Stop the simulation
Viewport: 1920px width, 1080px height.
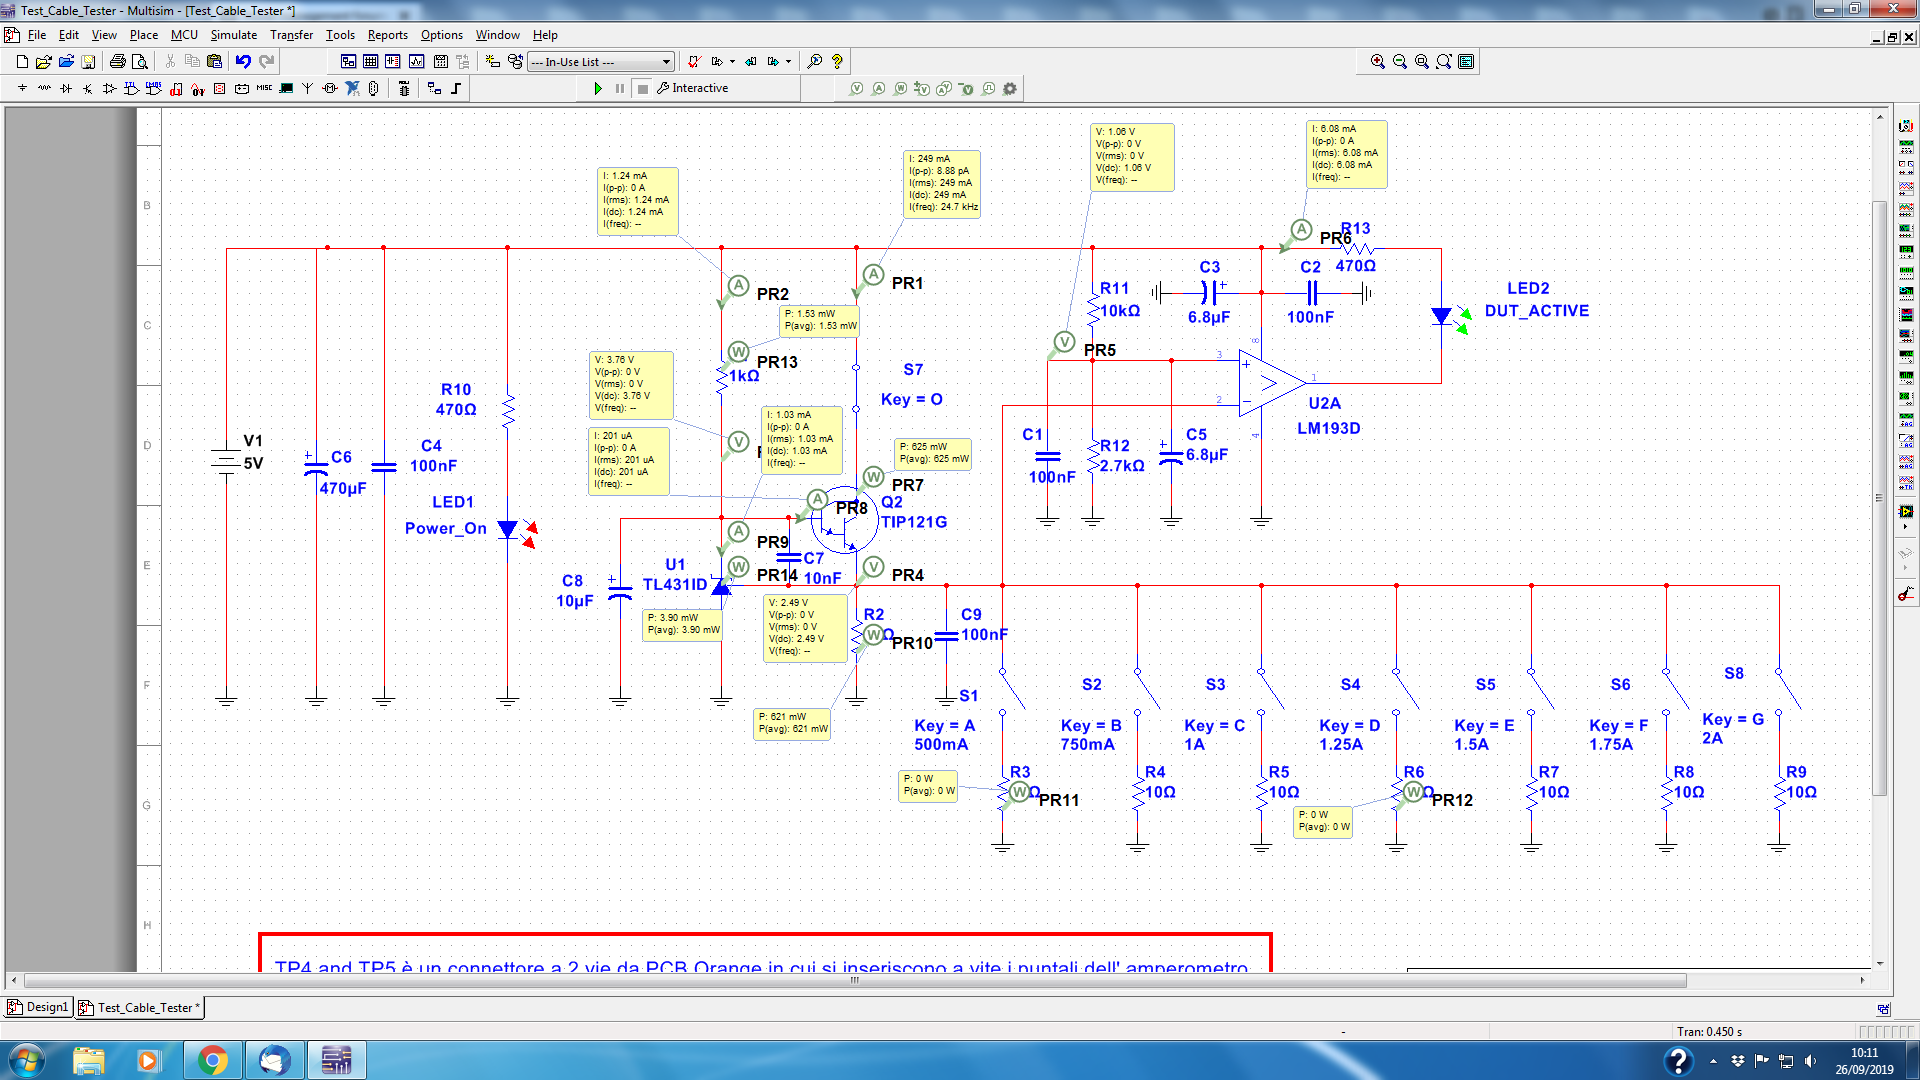(x=642, y=89)
